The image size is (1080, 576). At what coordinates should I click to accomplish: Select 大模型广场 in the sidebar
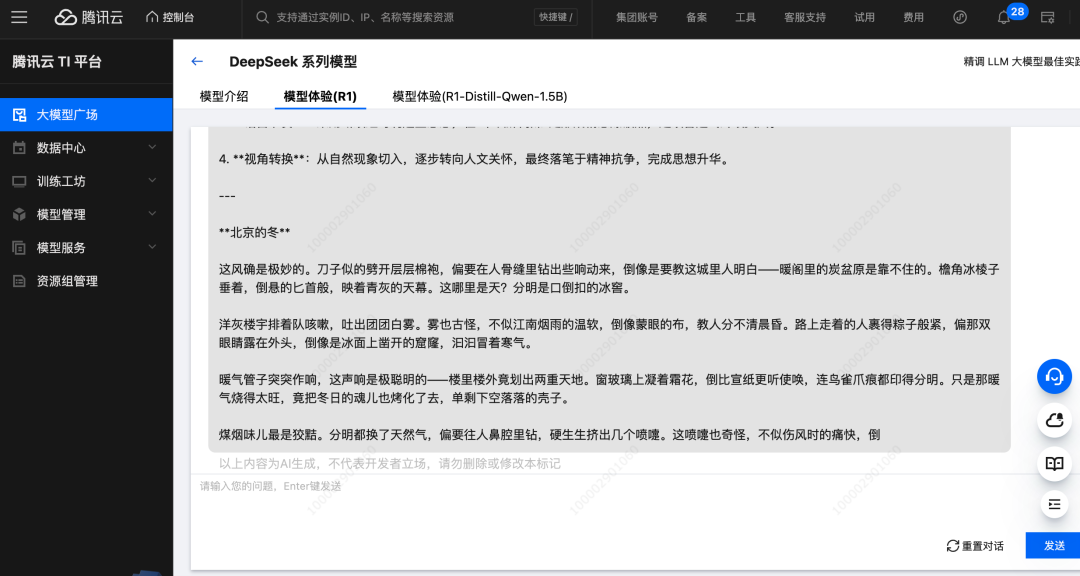86,114
